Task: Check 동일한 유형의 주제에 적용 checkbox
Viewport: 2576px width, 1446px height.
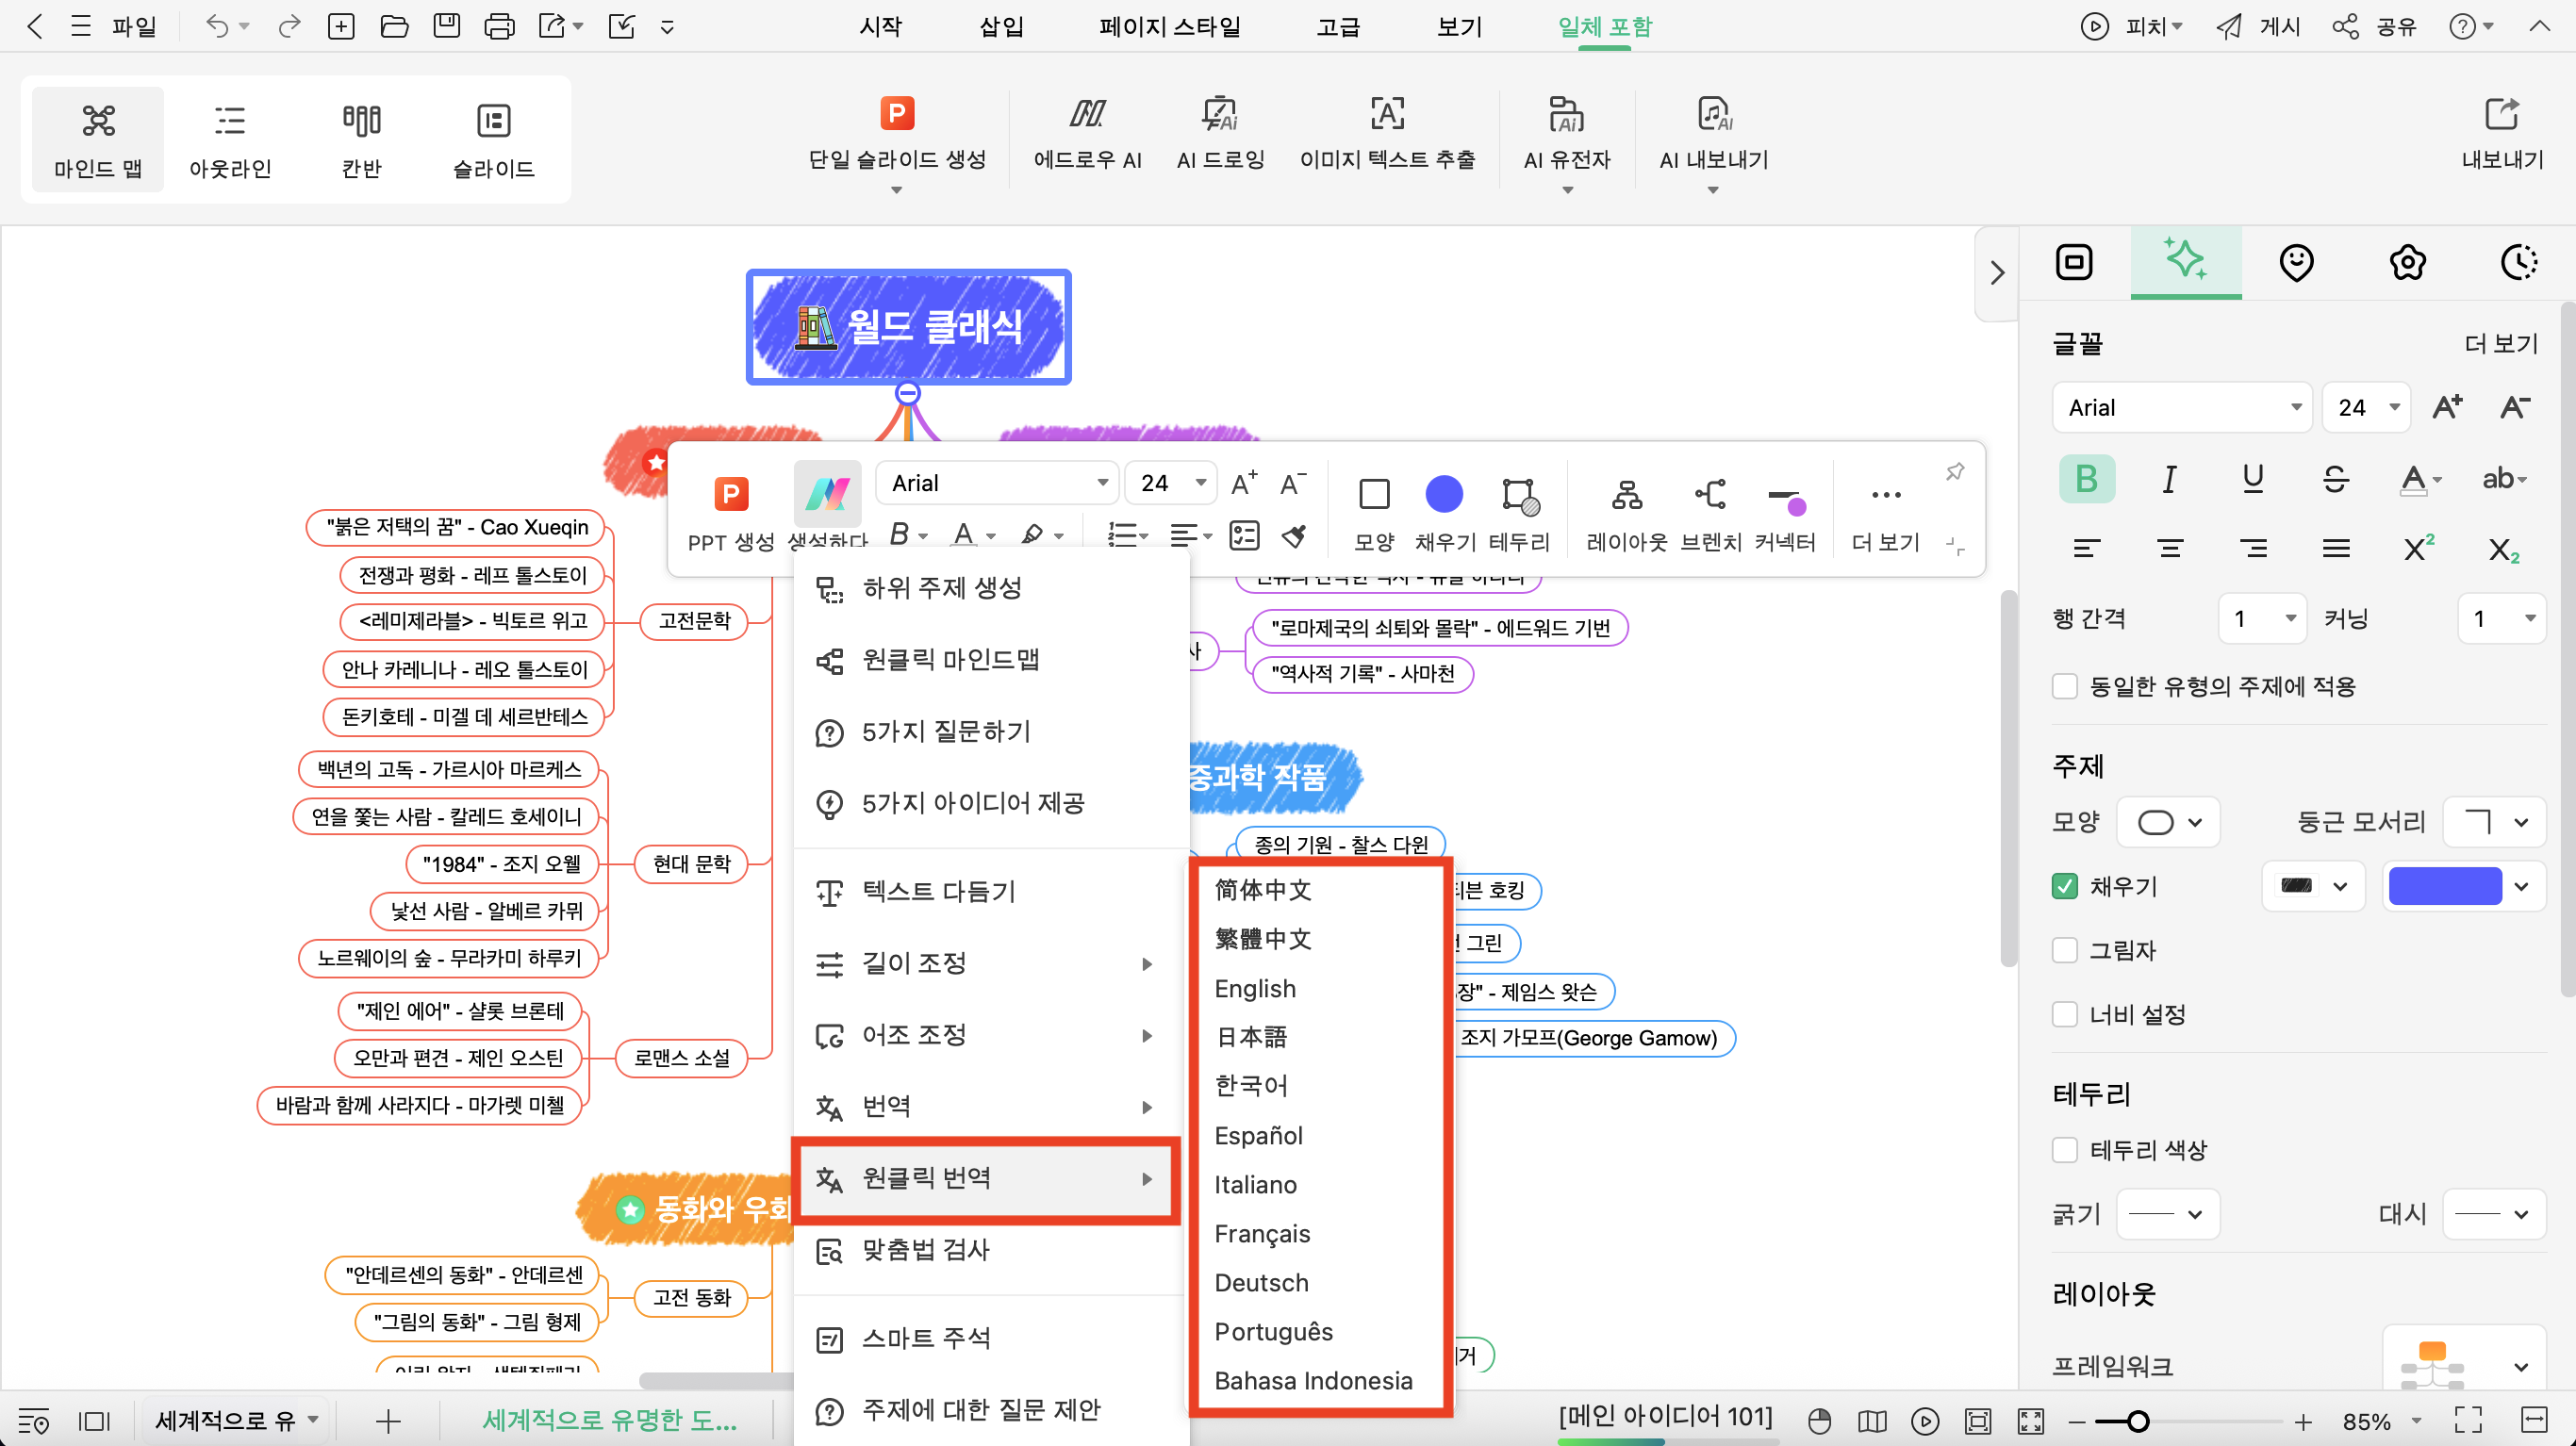Action: [x=2064, y=686]
